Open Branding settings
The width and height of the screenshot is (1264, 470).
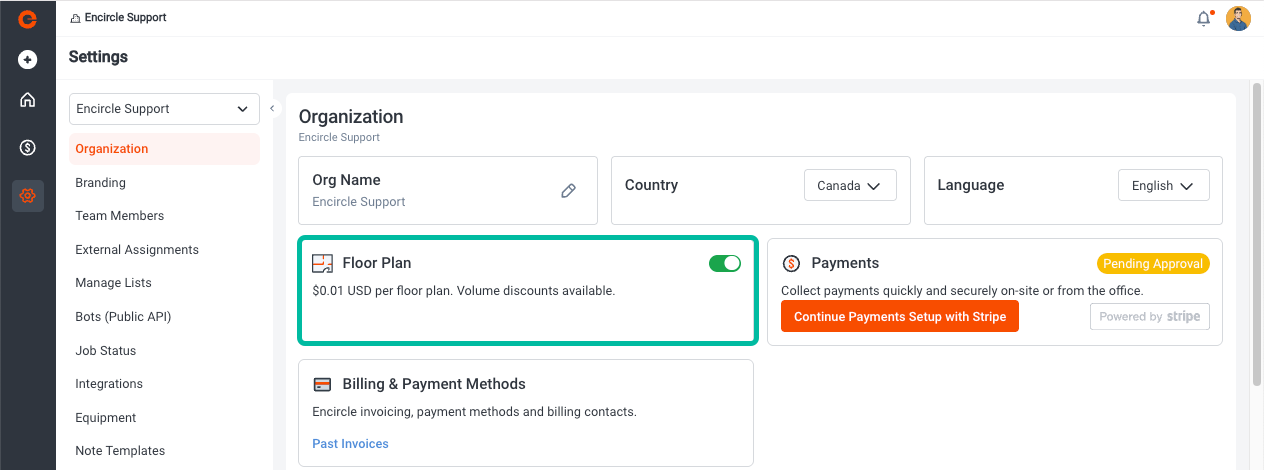coord(100,183)
